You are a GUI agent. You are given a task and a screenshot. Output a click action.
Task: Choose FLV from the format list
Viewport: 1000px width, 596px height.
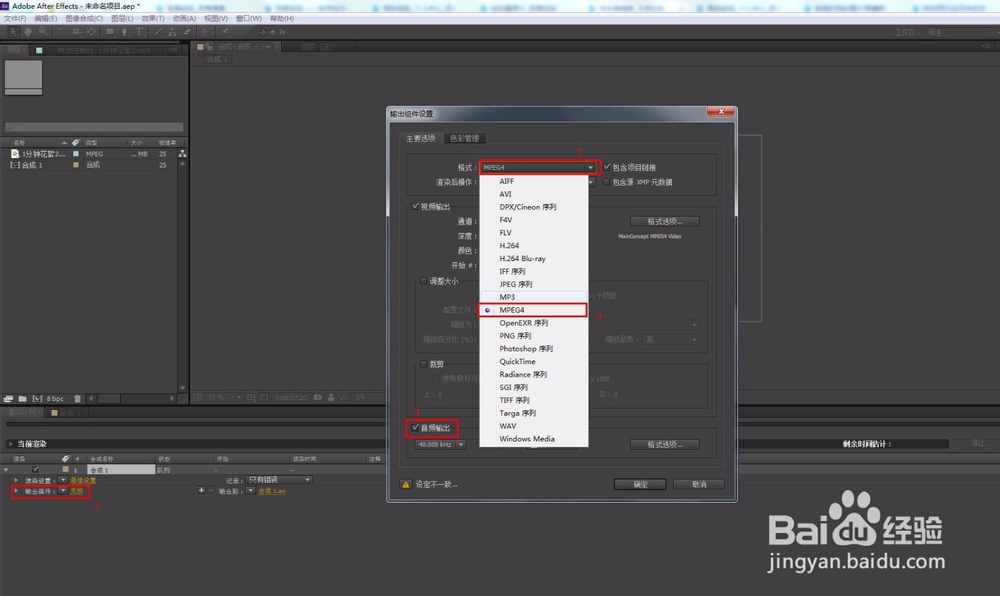point(534,233)
